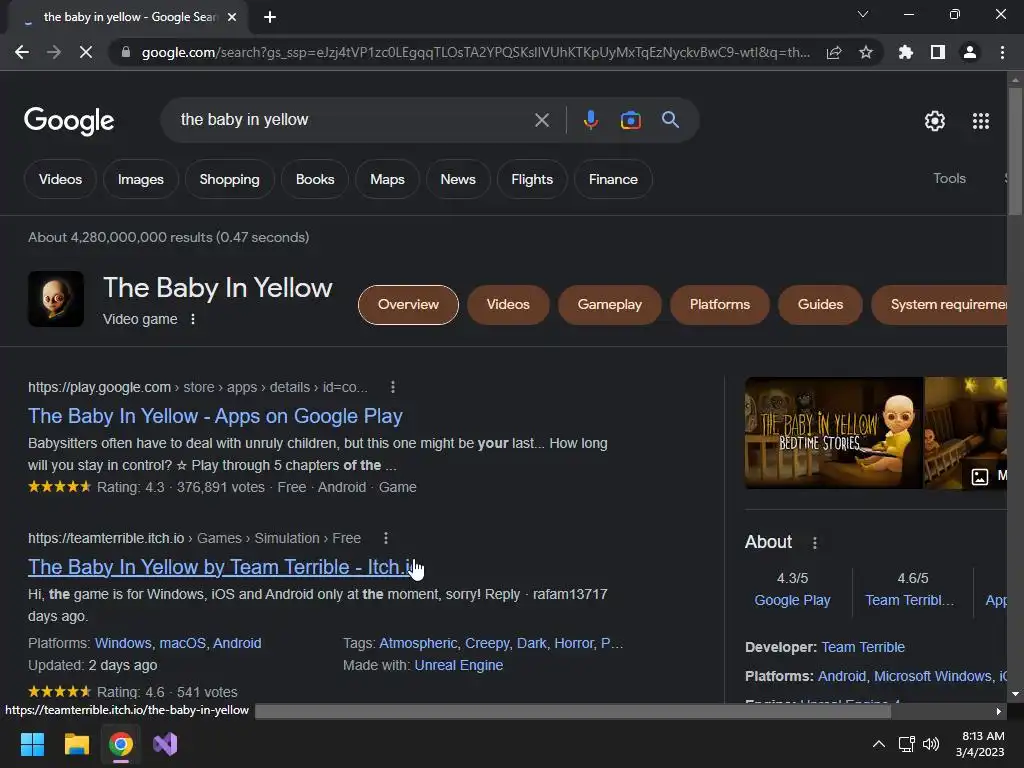Viewport: 1024px width, 768px height.
Task: Open the tab search chevron in title bar
Action: tap(863, 14)
